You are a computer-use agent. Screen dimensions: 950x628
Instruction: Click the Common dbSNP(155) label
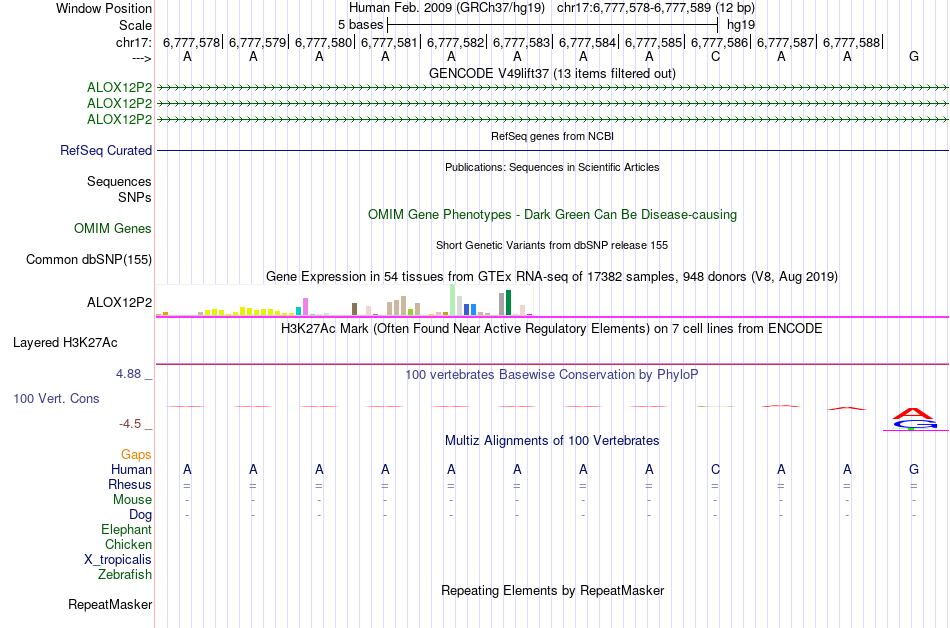point(89,259)
